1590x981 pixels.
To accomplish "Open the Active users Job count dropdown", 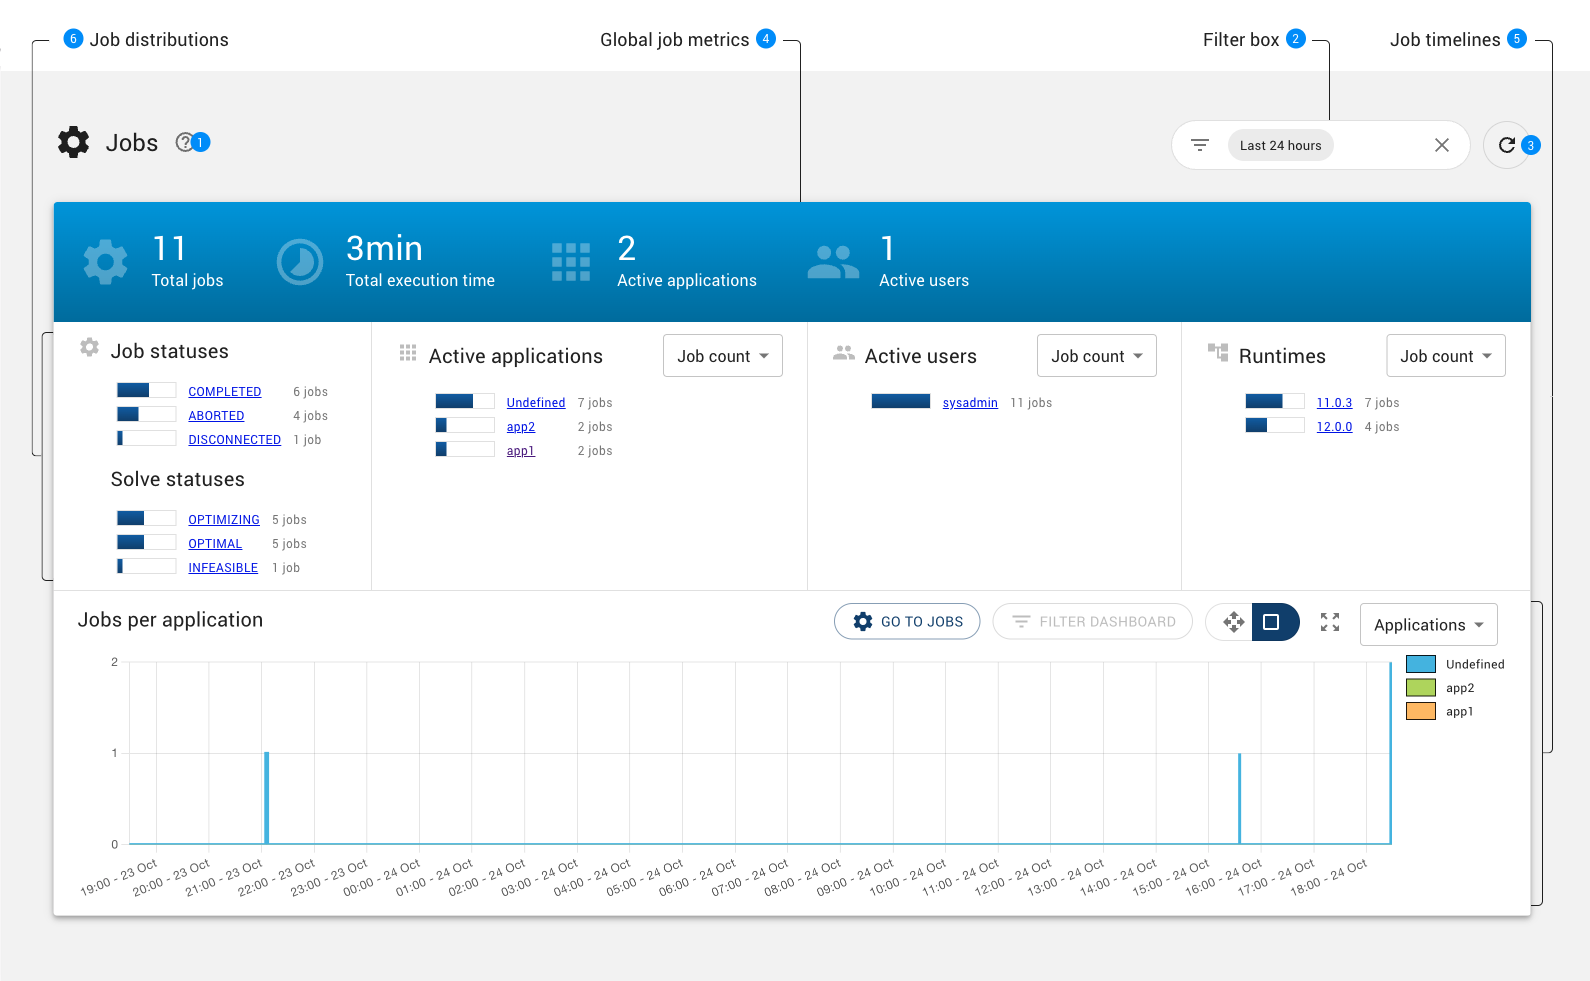I will pos(1096,356).
